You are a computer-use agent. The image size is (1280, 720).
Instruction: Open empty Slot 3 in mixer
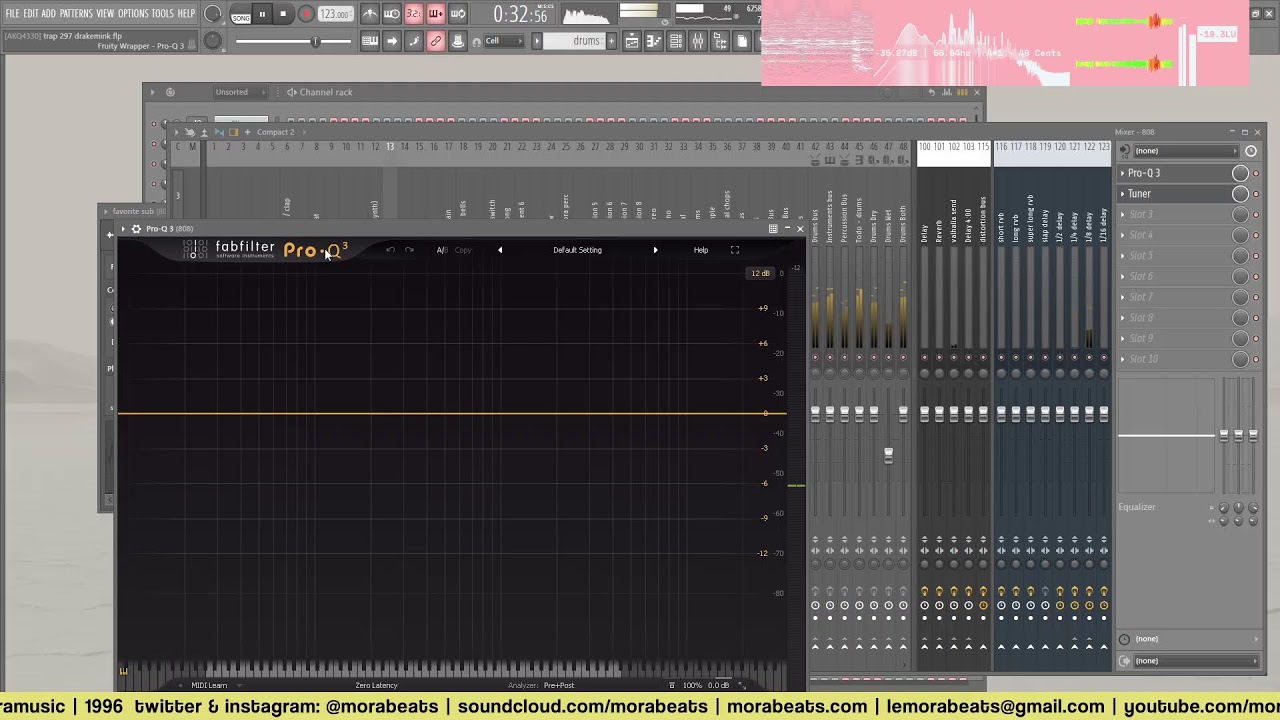click(1173, 214)
